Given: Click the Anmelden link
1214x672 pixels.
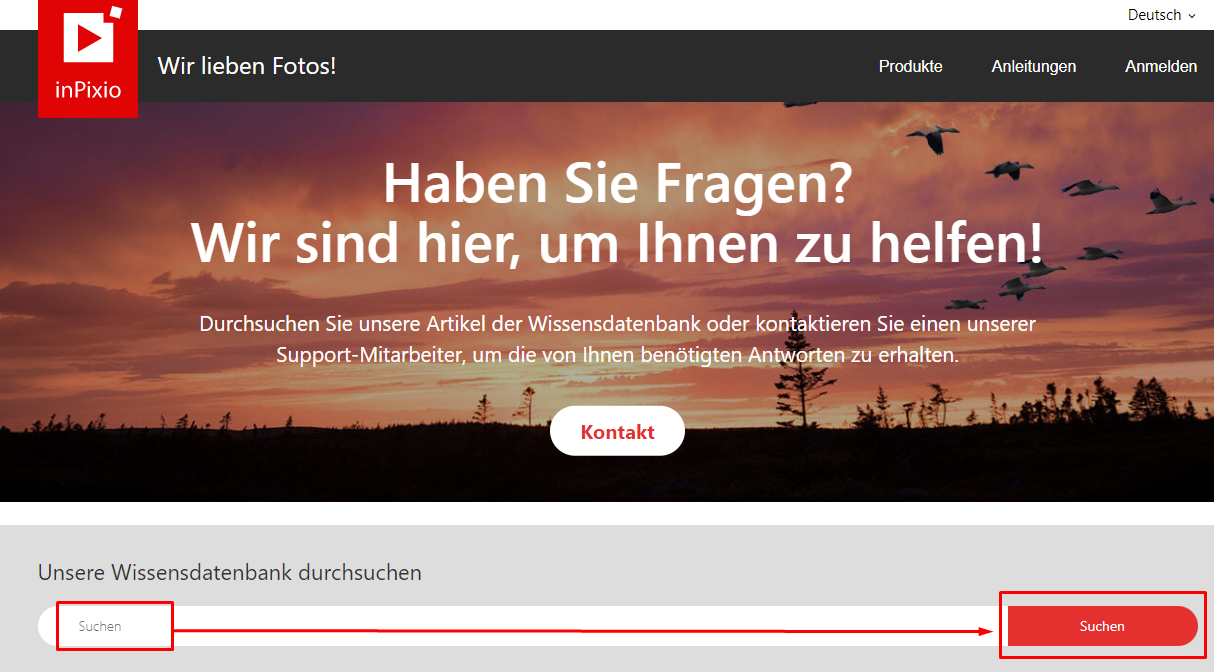Looking at the screenshot, I should (1161, 66).
